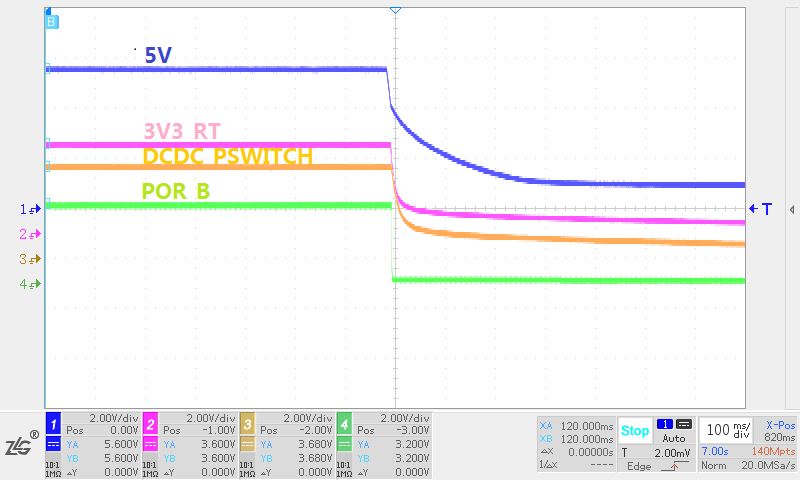Select the channel 2 number badge
Image resolution: width=800 pixels, height=480 pixels.
(151, 424)
